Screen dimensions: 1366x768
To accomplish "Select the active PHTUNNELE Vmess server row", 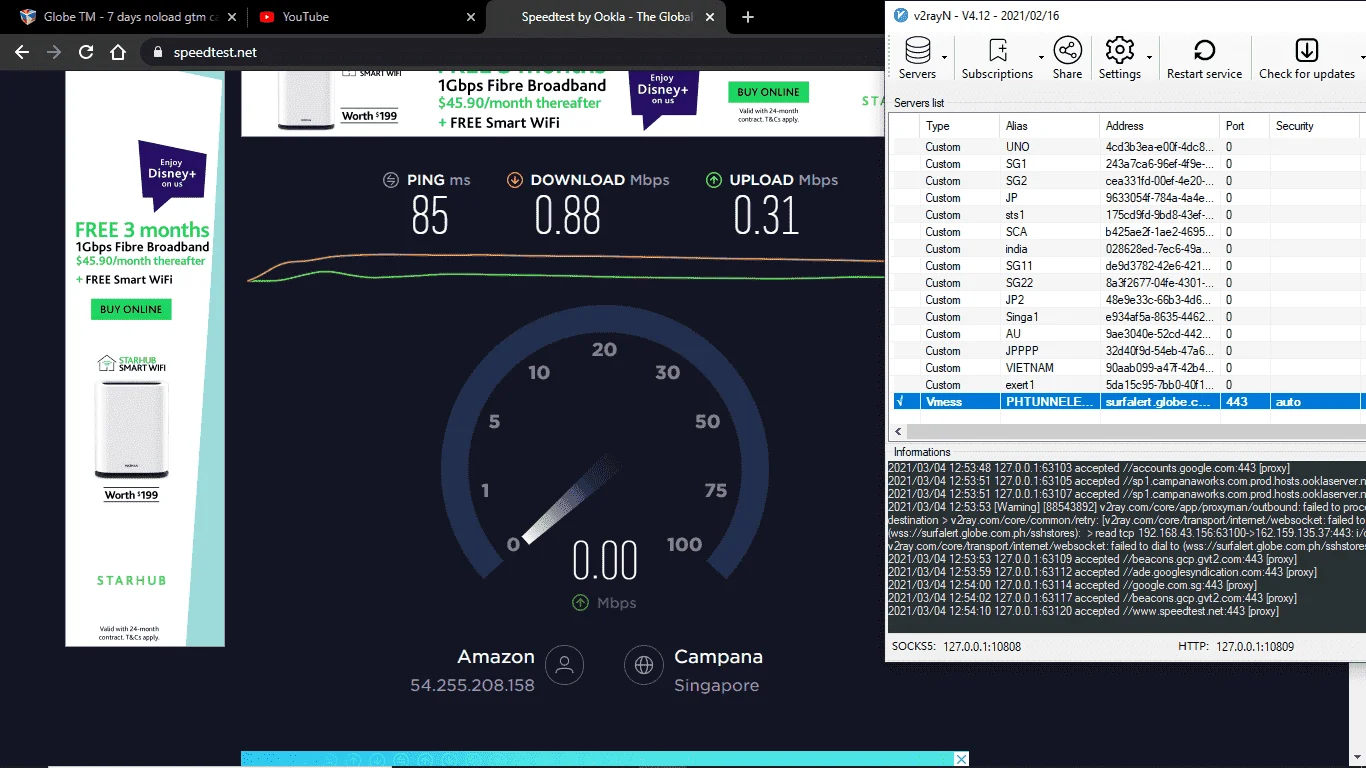I will [x=1125, y=402].
